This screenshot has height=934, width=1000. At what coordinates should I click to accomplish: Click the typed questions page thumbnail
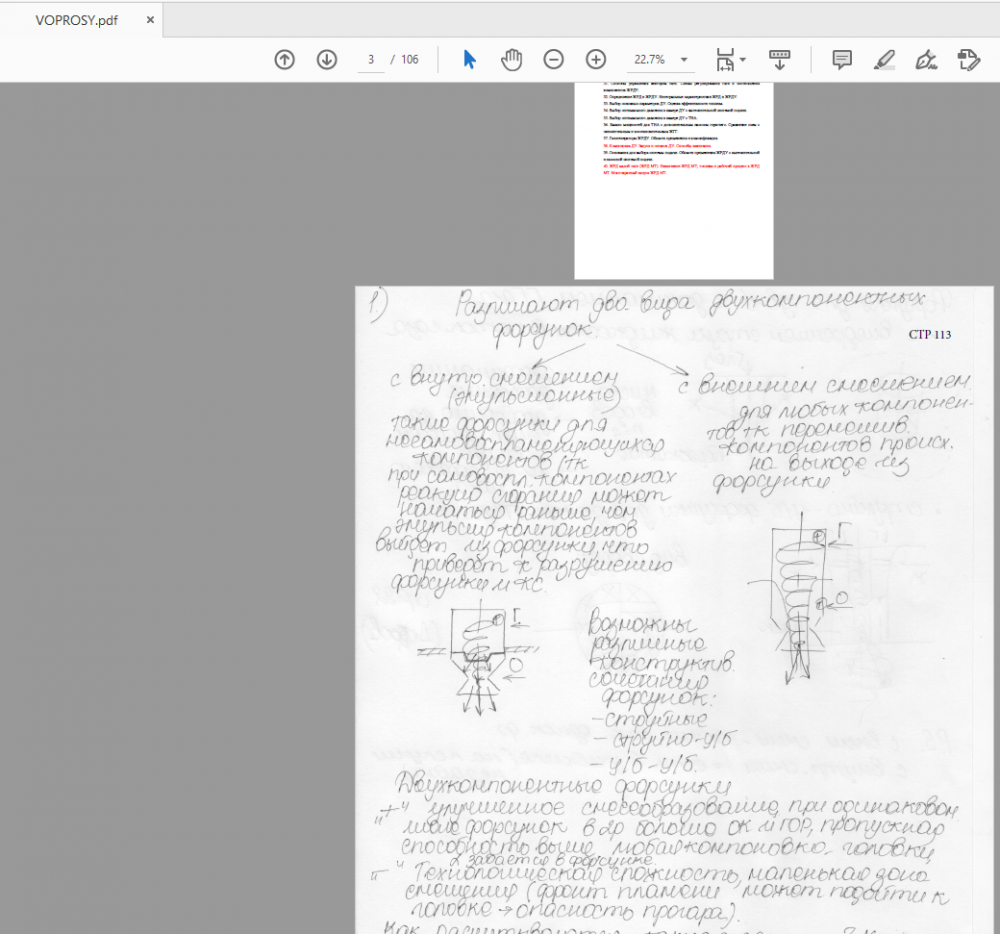[673, 180]
